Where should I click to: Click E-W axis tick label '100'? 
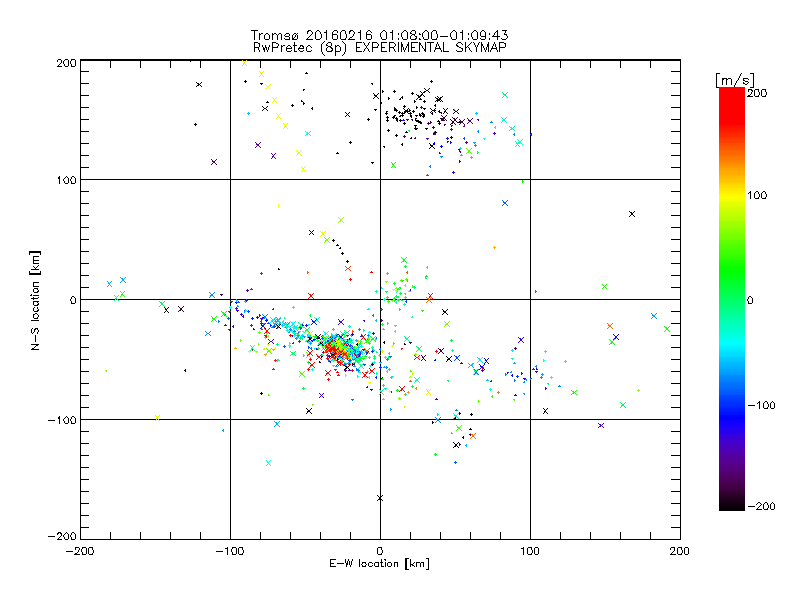pyautogui.click(x=530, y=551)
